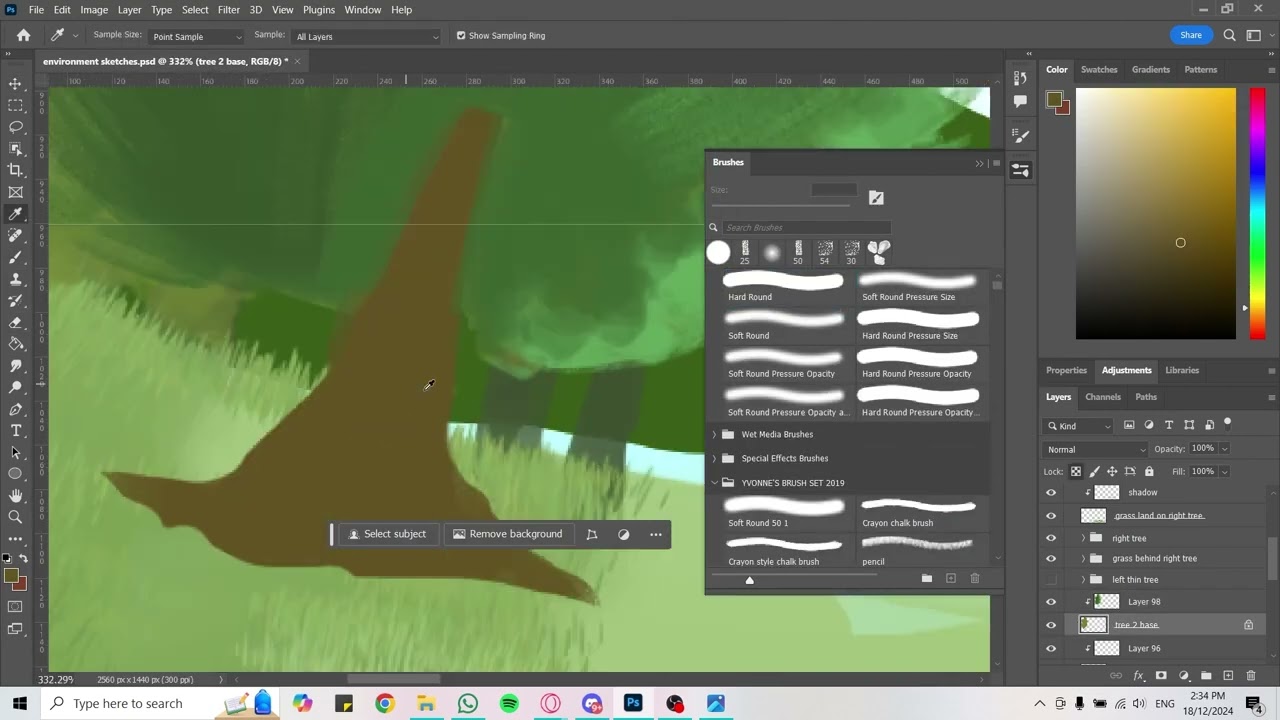Click the Select subject button
1280x720 pixels.
click(x=387, y=534)
